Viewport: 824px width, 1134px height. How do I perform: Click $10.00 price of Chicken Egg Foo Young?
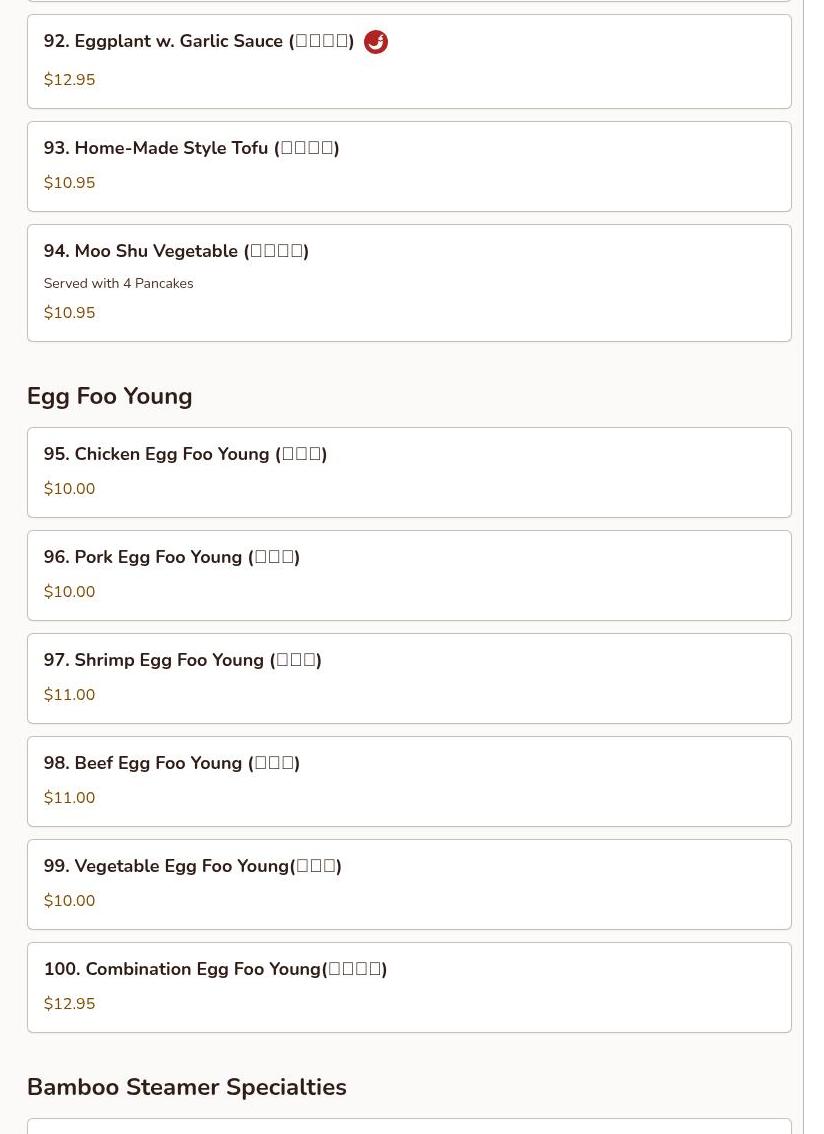pos(69,488)
